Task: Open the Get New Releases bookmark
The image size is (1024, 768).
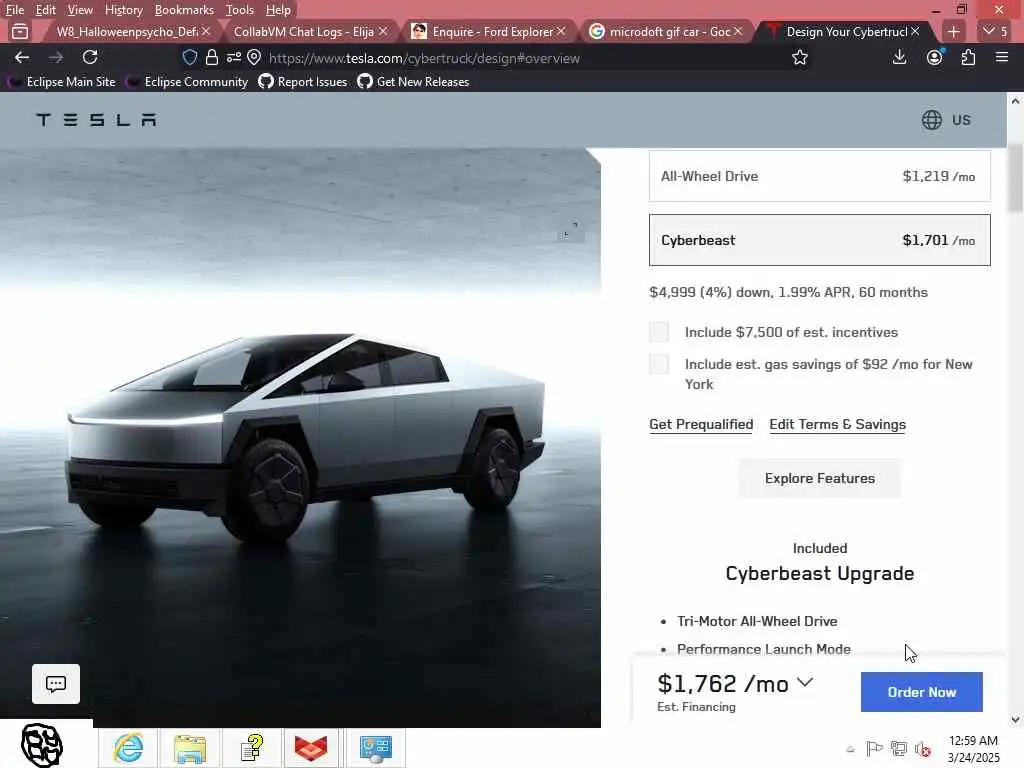Action: [x=413, y=82]
